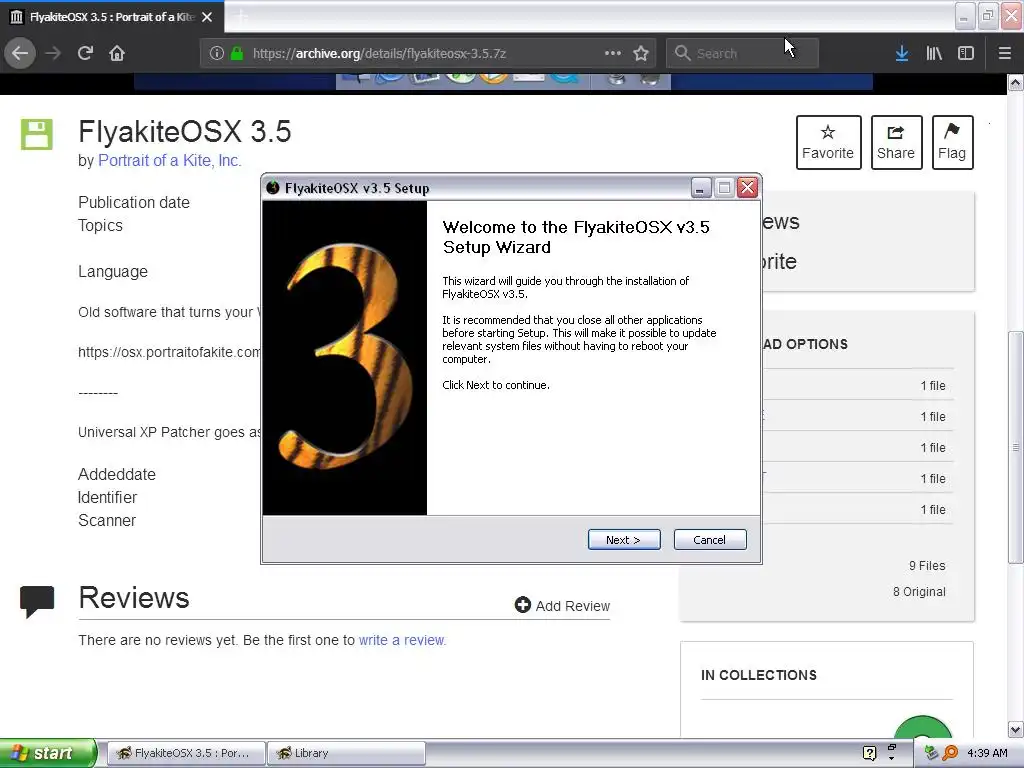Click the 9 Files entry
Viewport: 1024px width, 768px height.
point(927,566)
